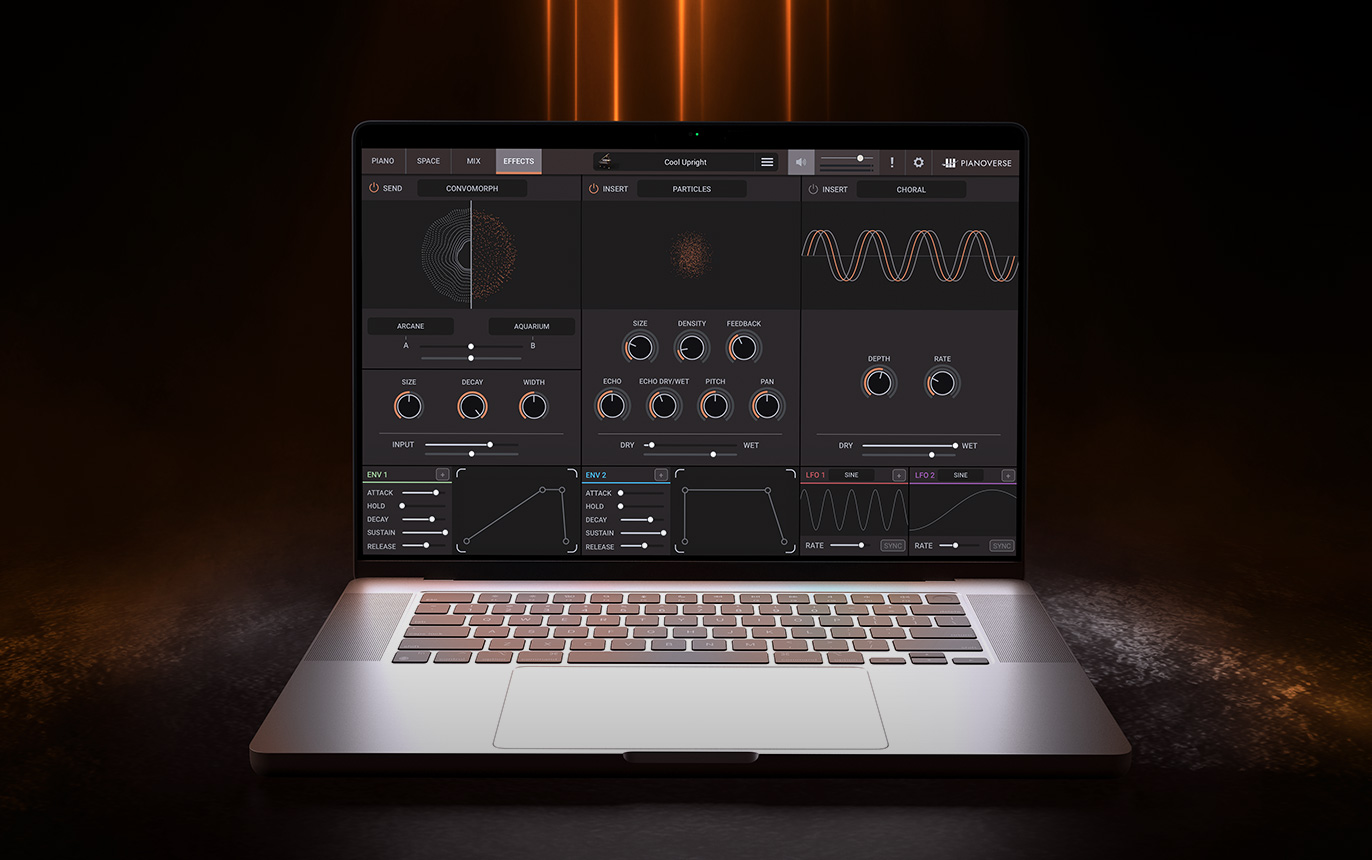Select the MIX tab
This screenshot has width=1372, height=860.
[x=472, y=161]
